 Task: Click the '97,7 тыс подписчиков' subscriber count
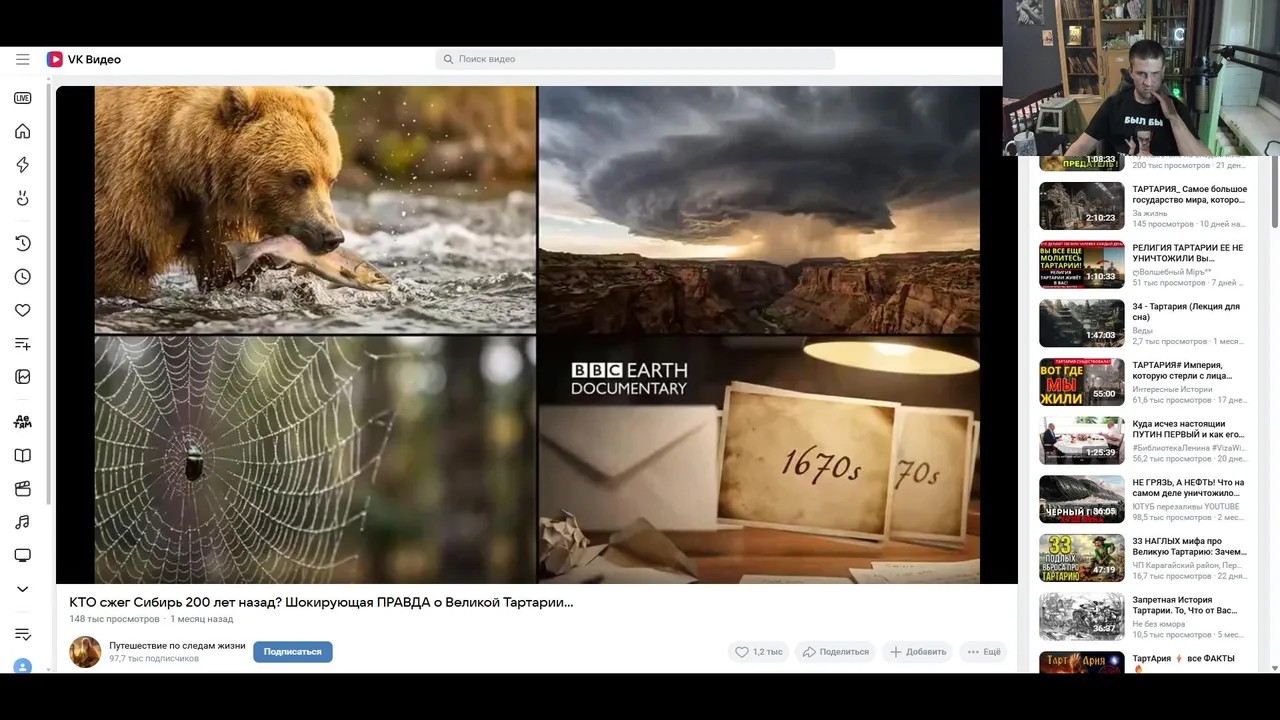[154, 659]
